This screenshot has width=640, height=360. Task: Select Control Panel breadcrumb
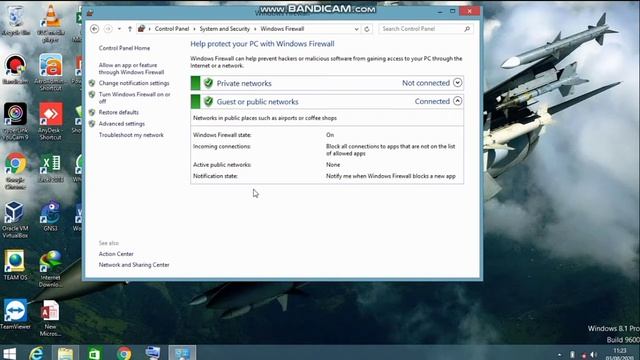click(x=172, y=29)
